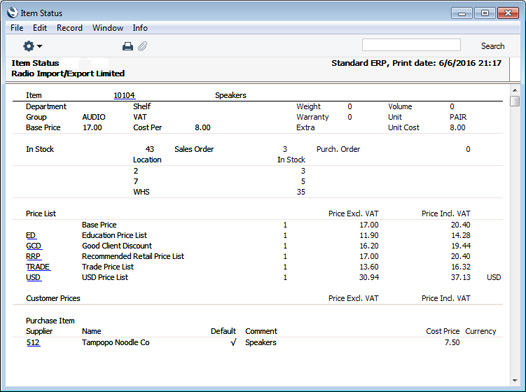Click the 11.90 Education price value
The image size is (526, 392).
(369, 235)
